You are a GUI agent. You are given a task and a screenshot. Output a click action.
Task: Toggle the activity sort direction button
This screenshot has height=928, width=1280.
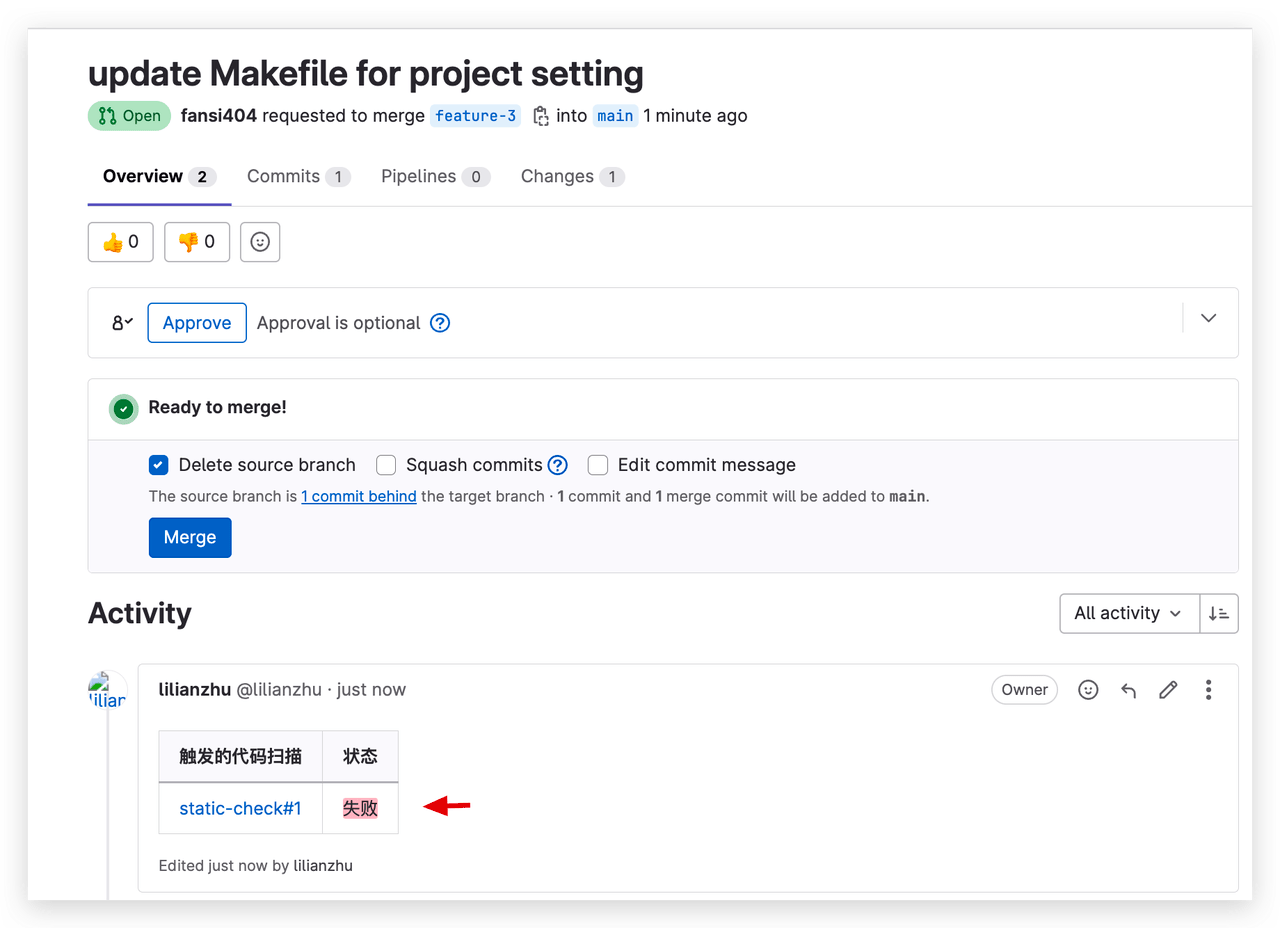tap(1219, 613)
